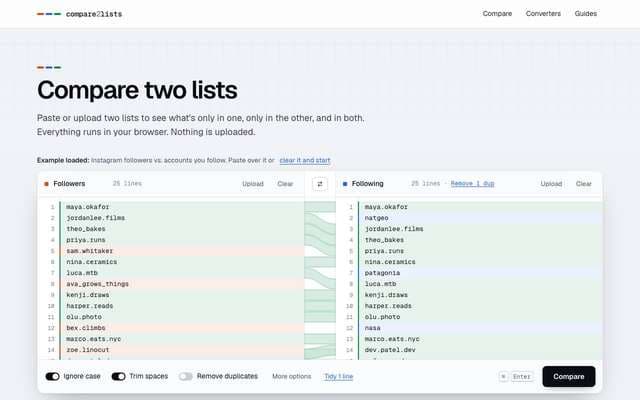Expand More options
The image size is (640, 400).
291,376
